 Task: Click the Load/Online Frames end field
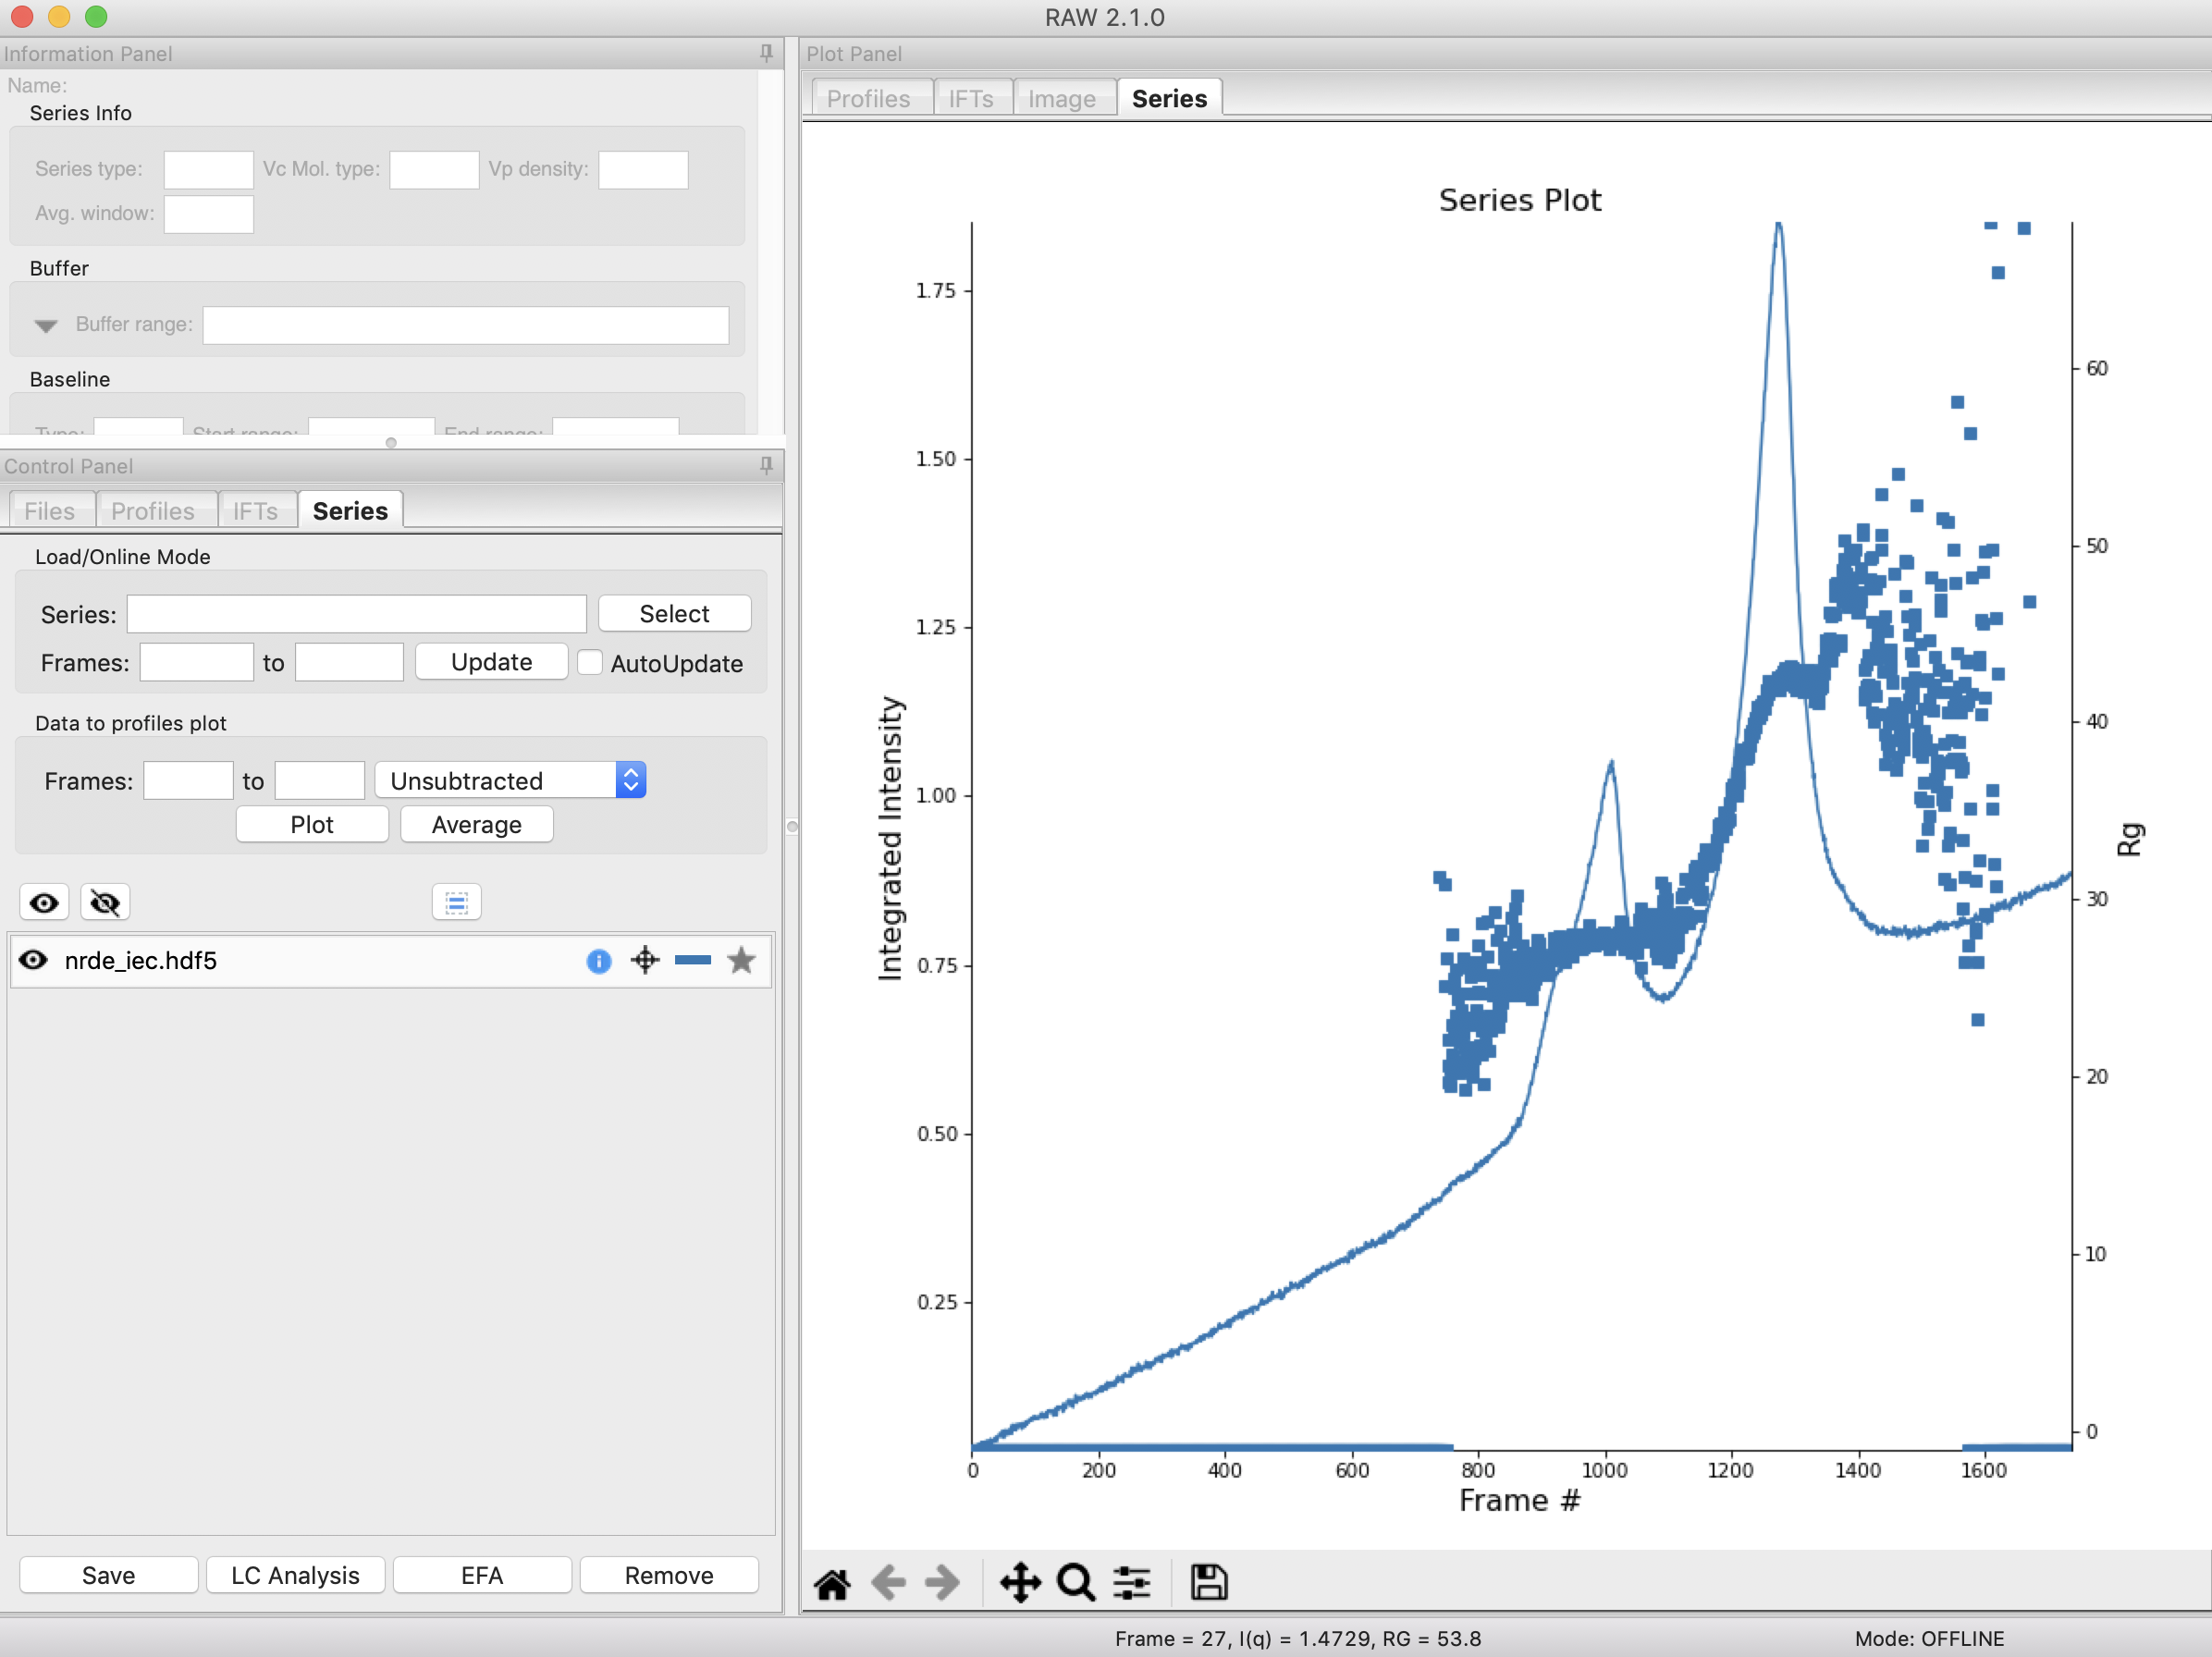(x=349, y=662)
